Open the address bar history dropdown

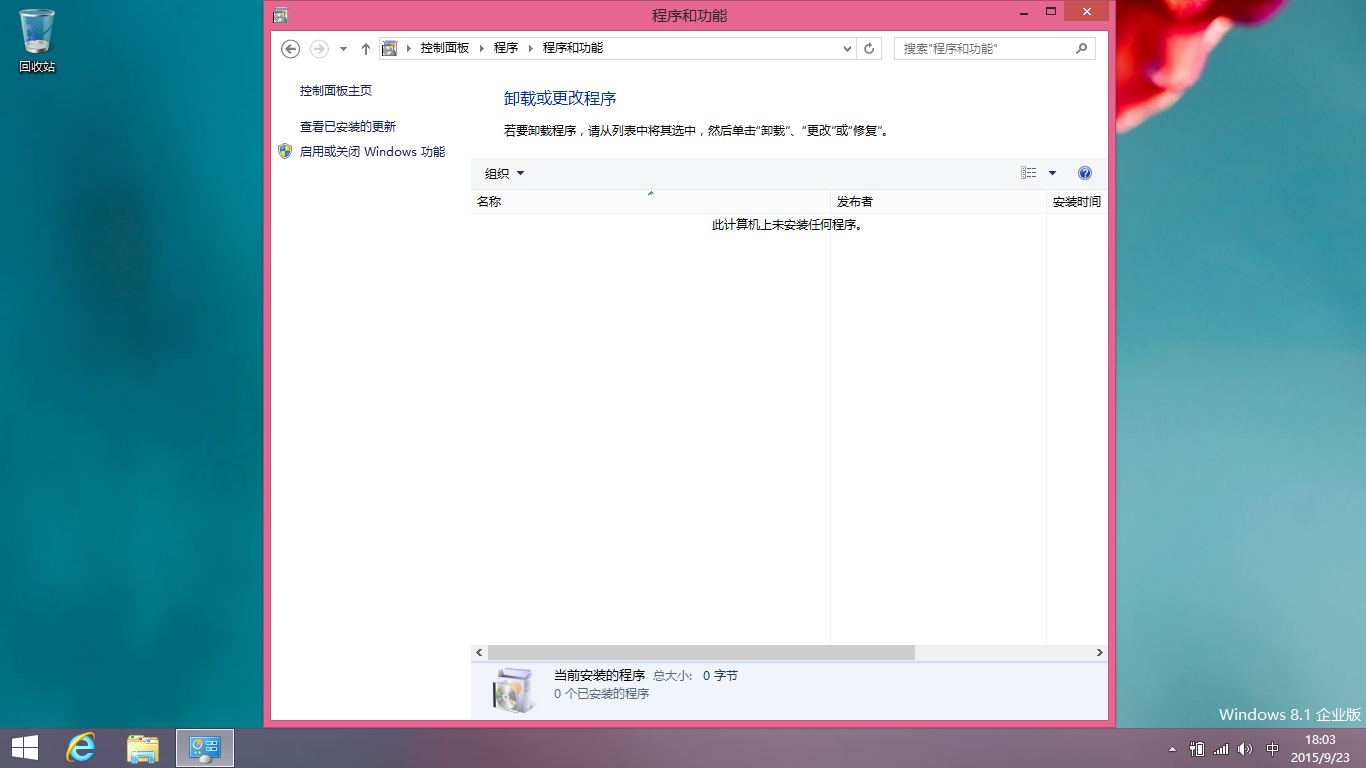[x=848, y=48]
